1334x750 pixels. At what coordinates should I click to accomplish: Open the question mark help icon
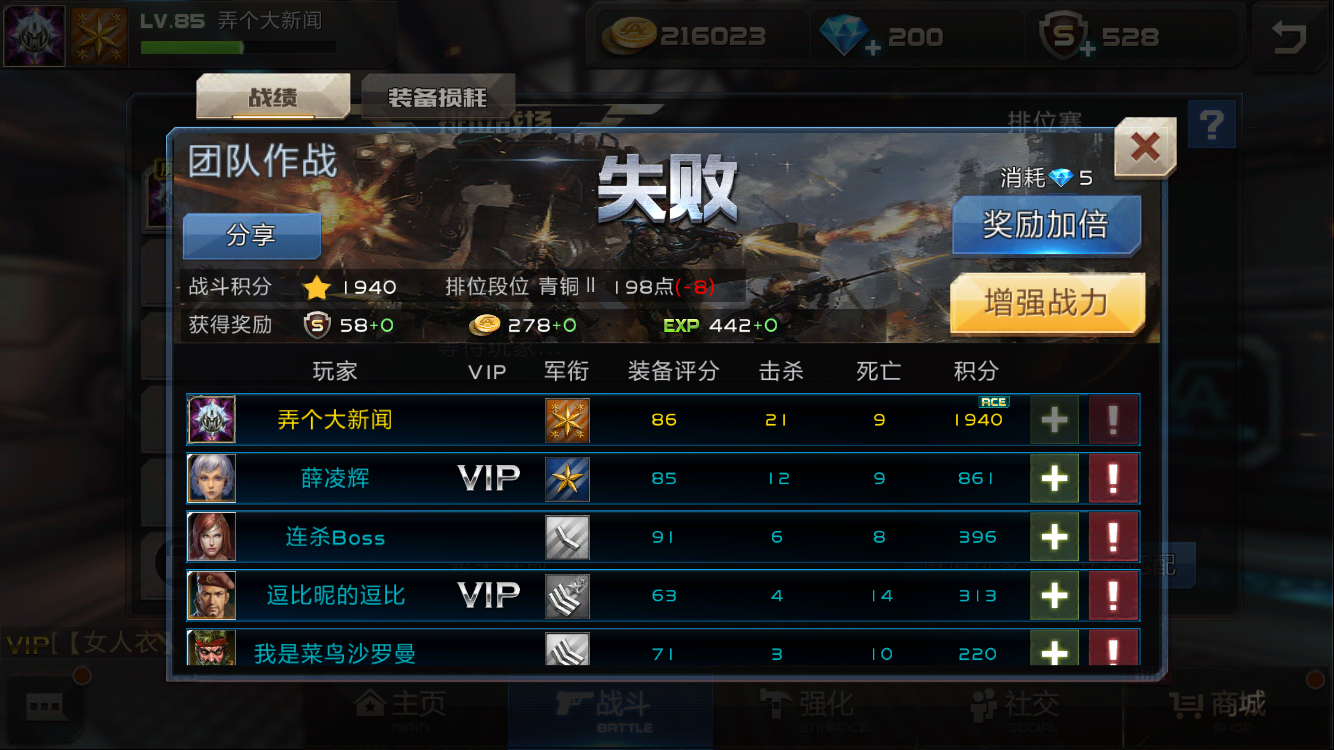click(1211, 126)
